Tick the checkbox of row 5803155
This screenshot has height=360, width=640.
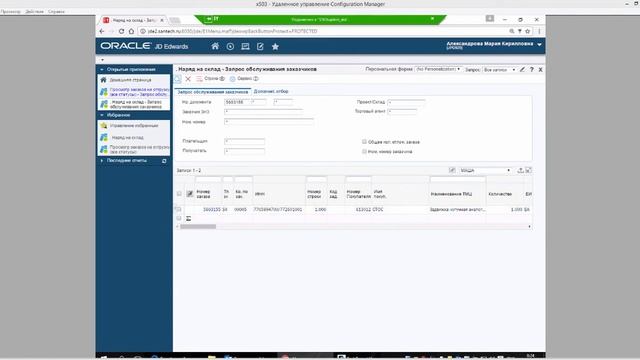179,209
